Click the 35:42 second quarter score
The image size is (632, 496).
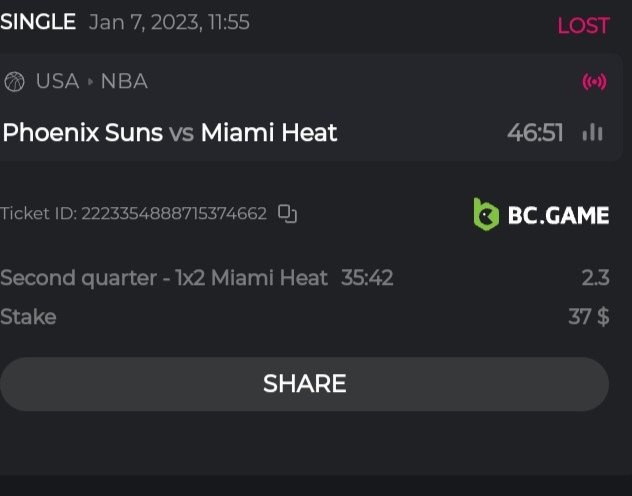[367, 278]
